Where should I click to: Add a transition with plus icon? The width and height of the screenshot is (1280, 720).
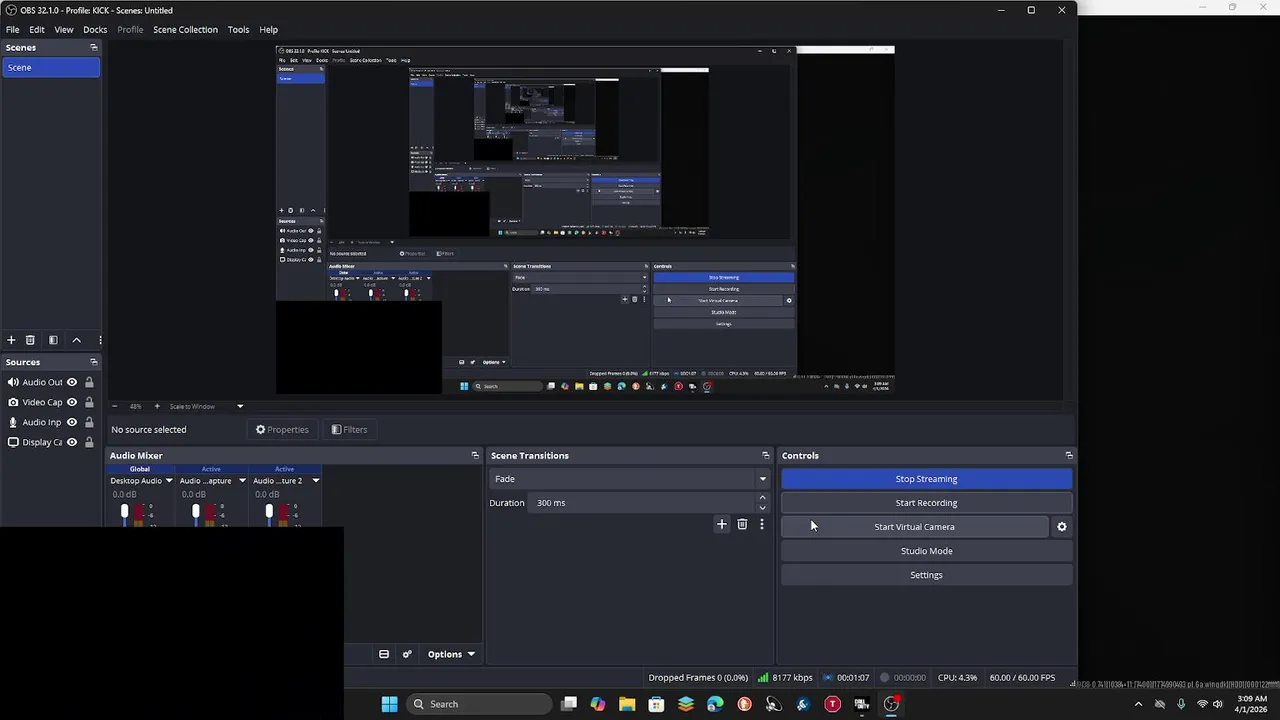click(x=722, y=524)
